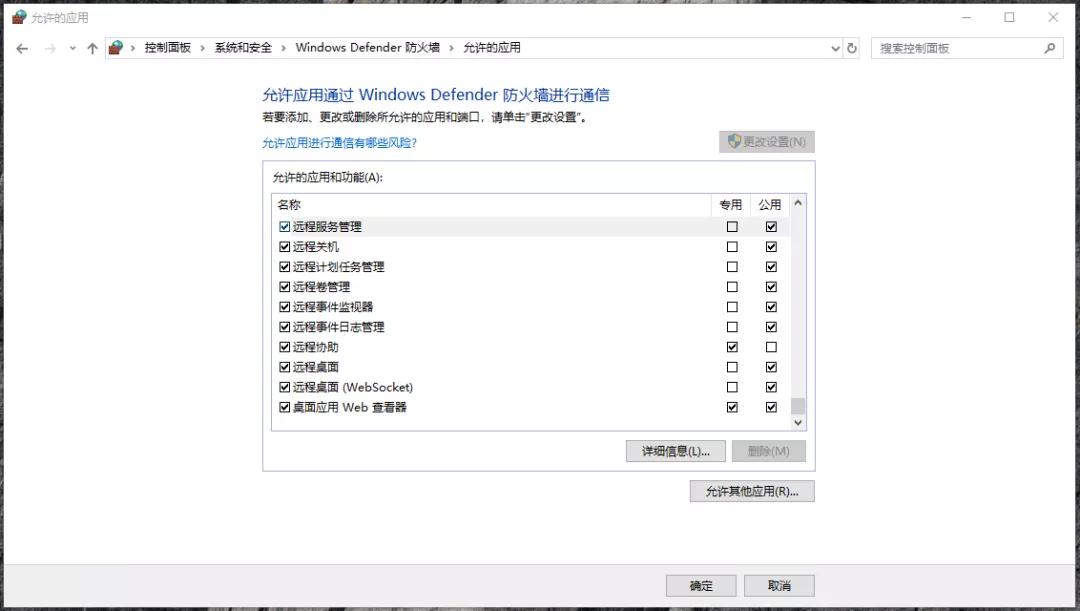Confirm changes with the 确定 button
The width and height of the screenshot is (1080, 611).
coord(700,585)
